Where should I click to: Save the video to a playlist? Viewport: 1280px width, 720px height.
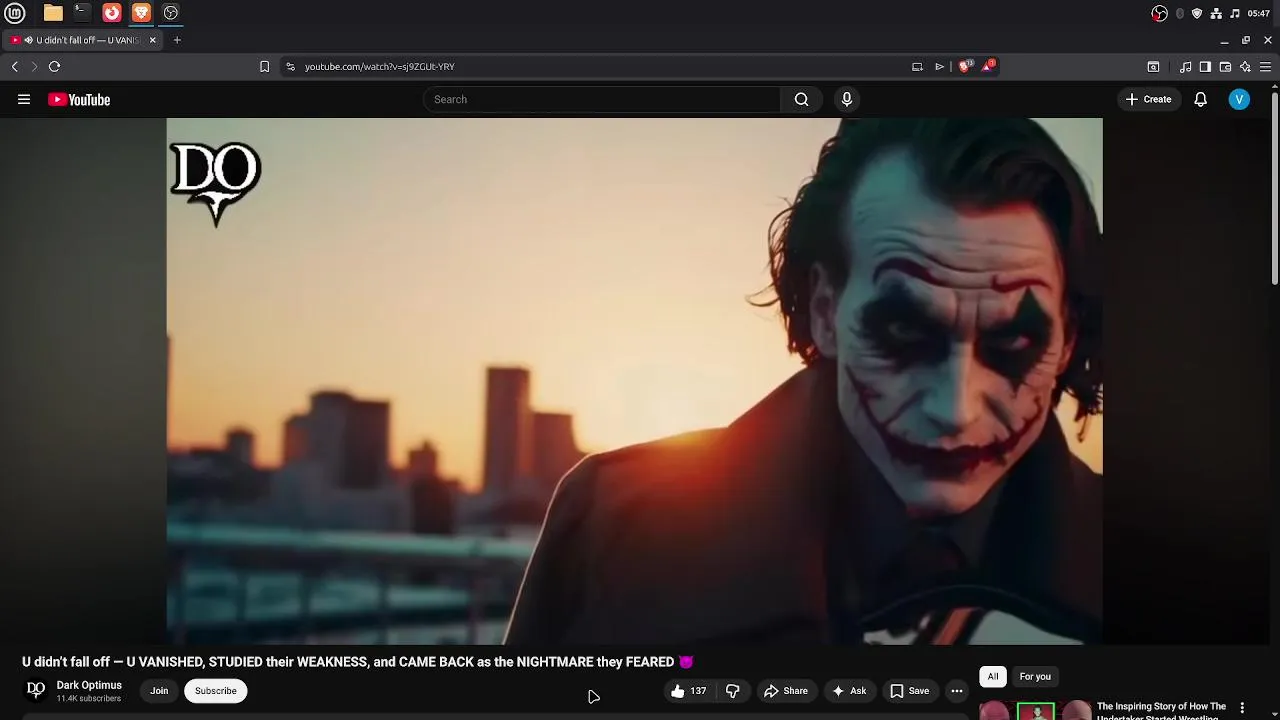pos(909,691)
